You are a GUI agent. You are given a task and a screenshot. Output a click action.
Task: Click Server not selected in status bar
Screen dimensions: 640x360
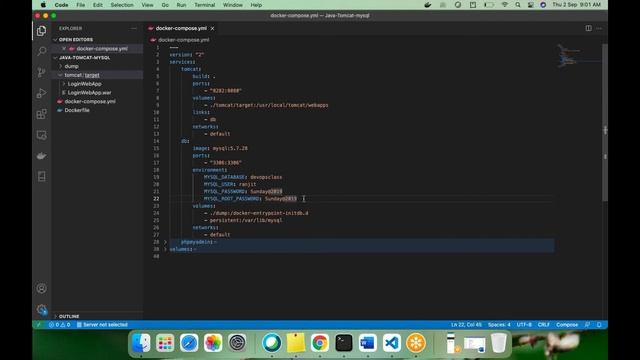pyautogui.click(x=102, y=325)
